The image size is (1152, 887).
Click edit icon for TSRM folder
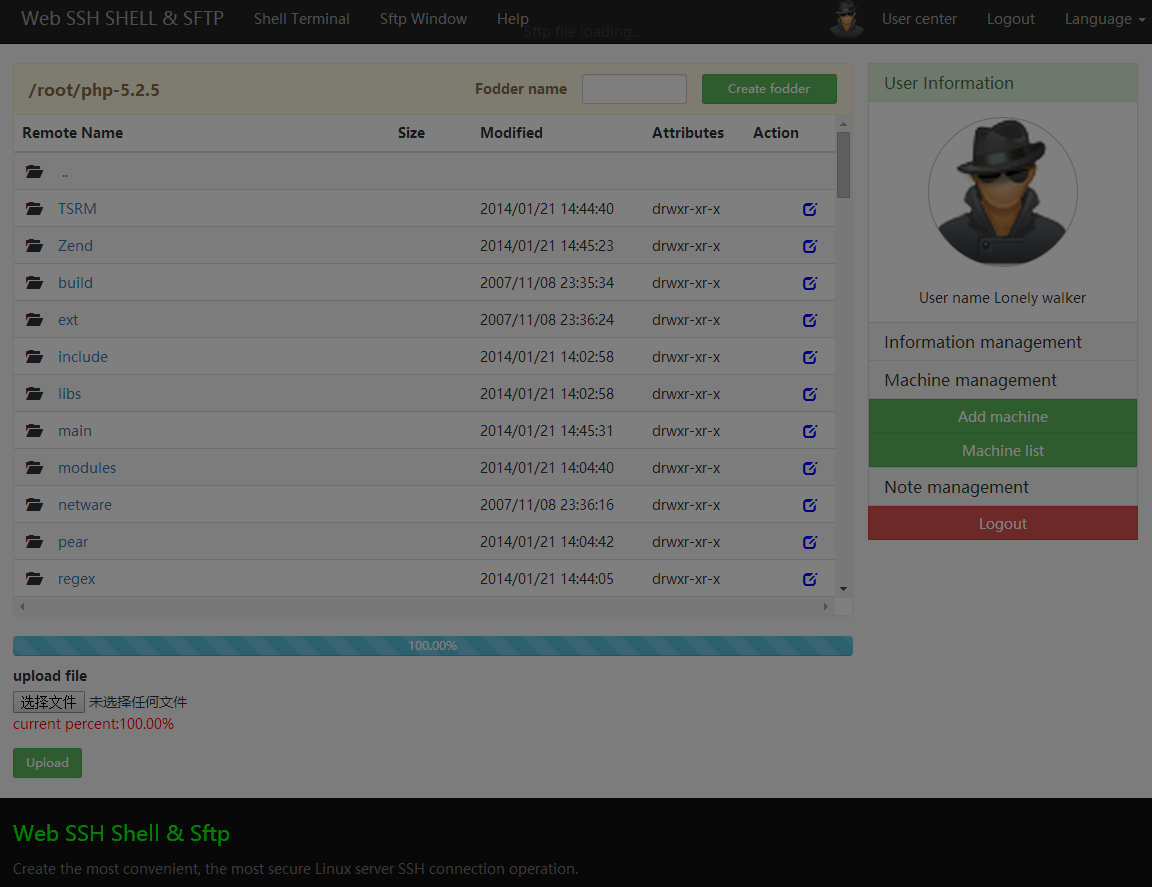click(x=810, y=209)
